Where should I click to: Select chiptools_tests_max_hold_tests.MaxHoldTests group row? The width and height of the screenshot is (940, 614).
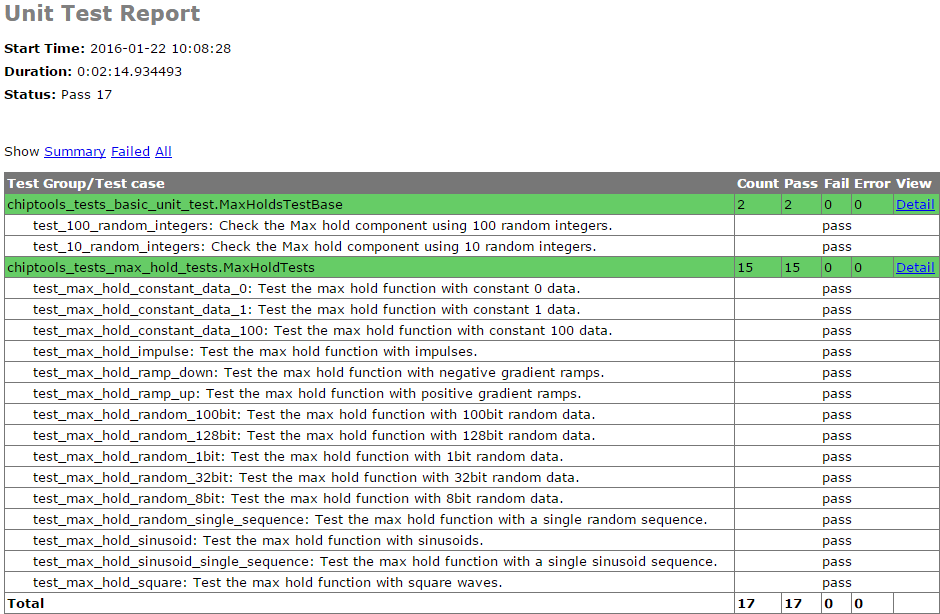(161, 268)
